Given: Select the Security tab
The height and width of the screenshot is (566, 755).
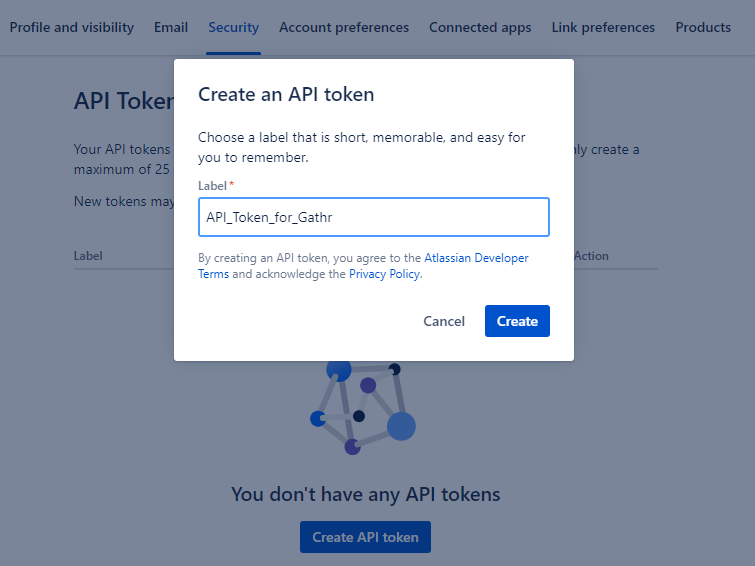Looking at the screenshot, I should coord(233,28).
